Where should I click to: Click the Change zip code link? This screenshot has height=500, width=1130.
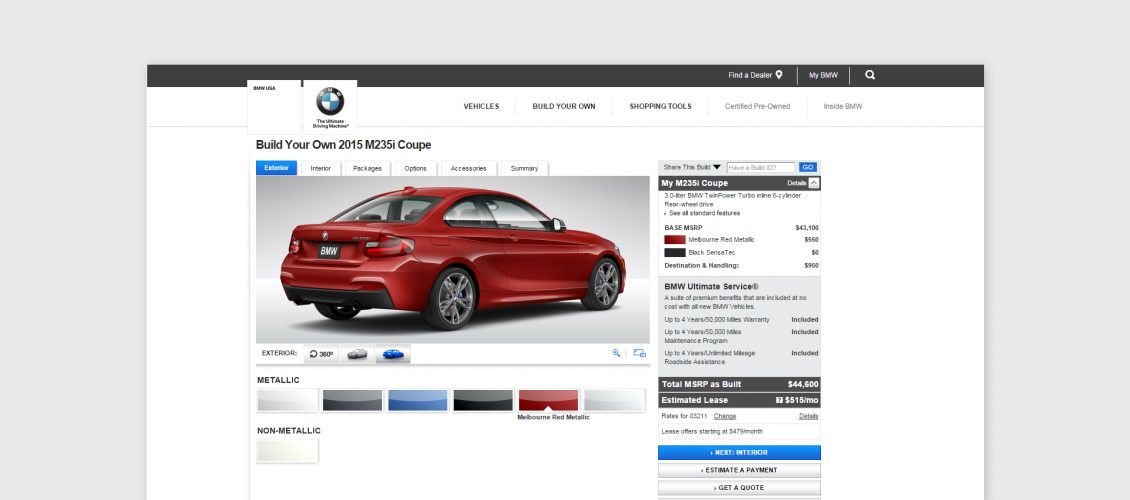click(725, 416)
